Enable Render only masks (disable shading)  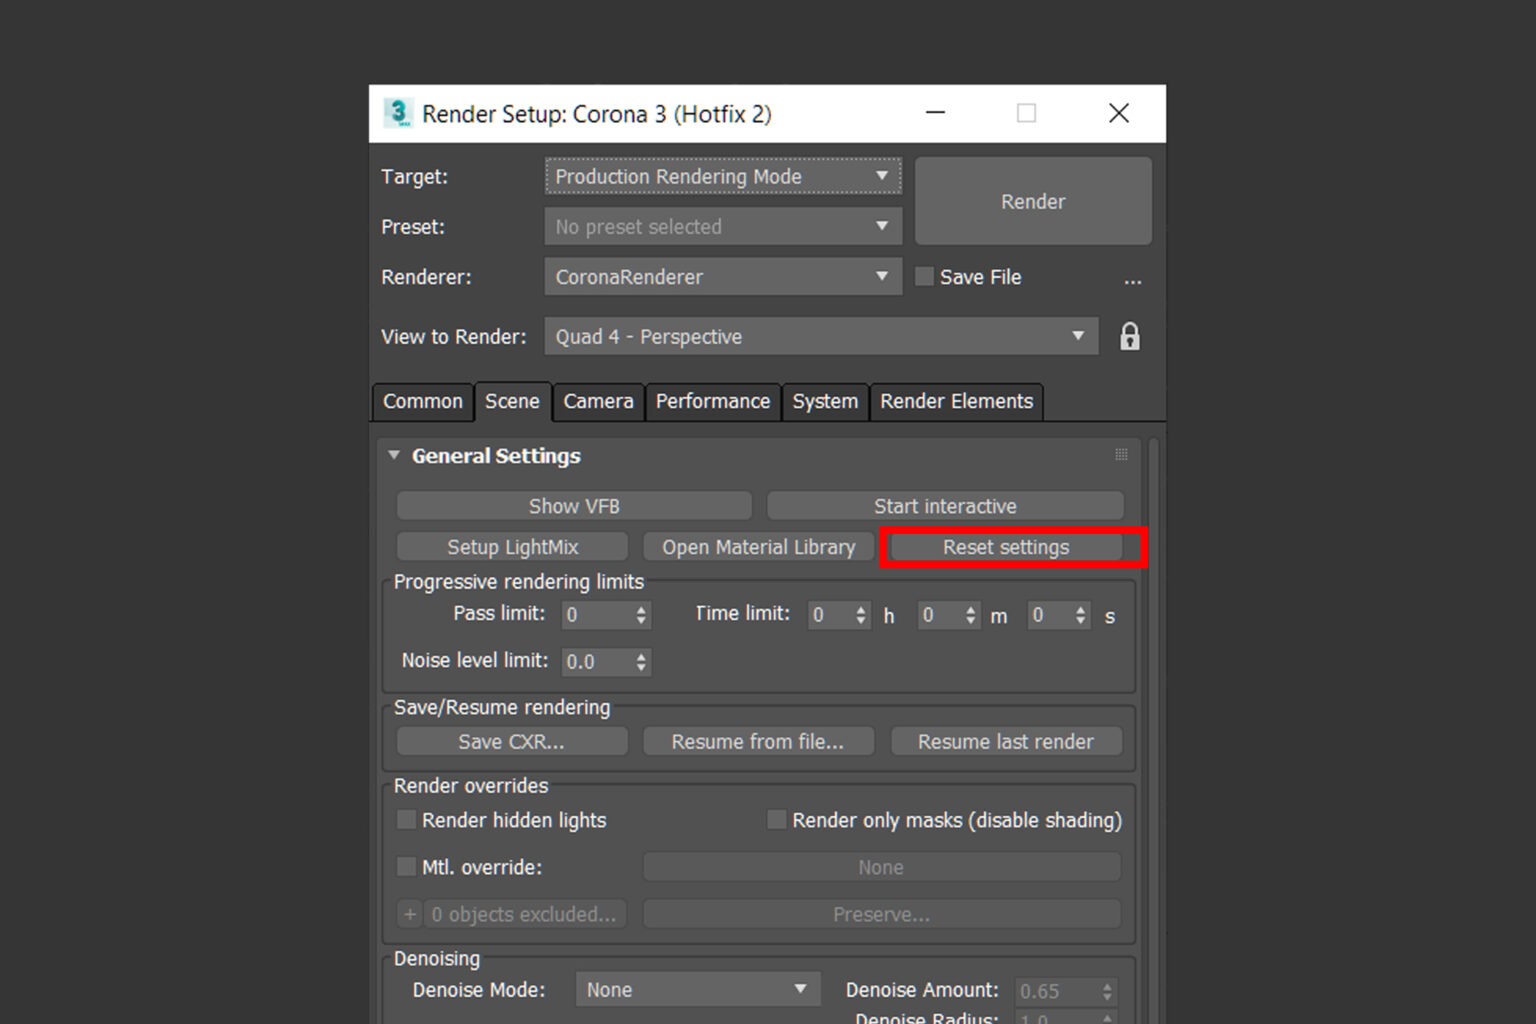(x=776, y=819)
